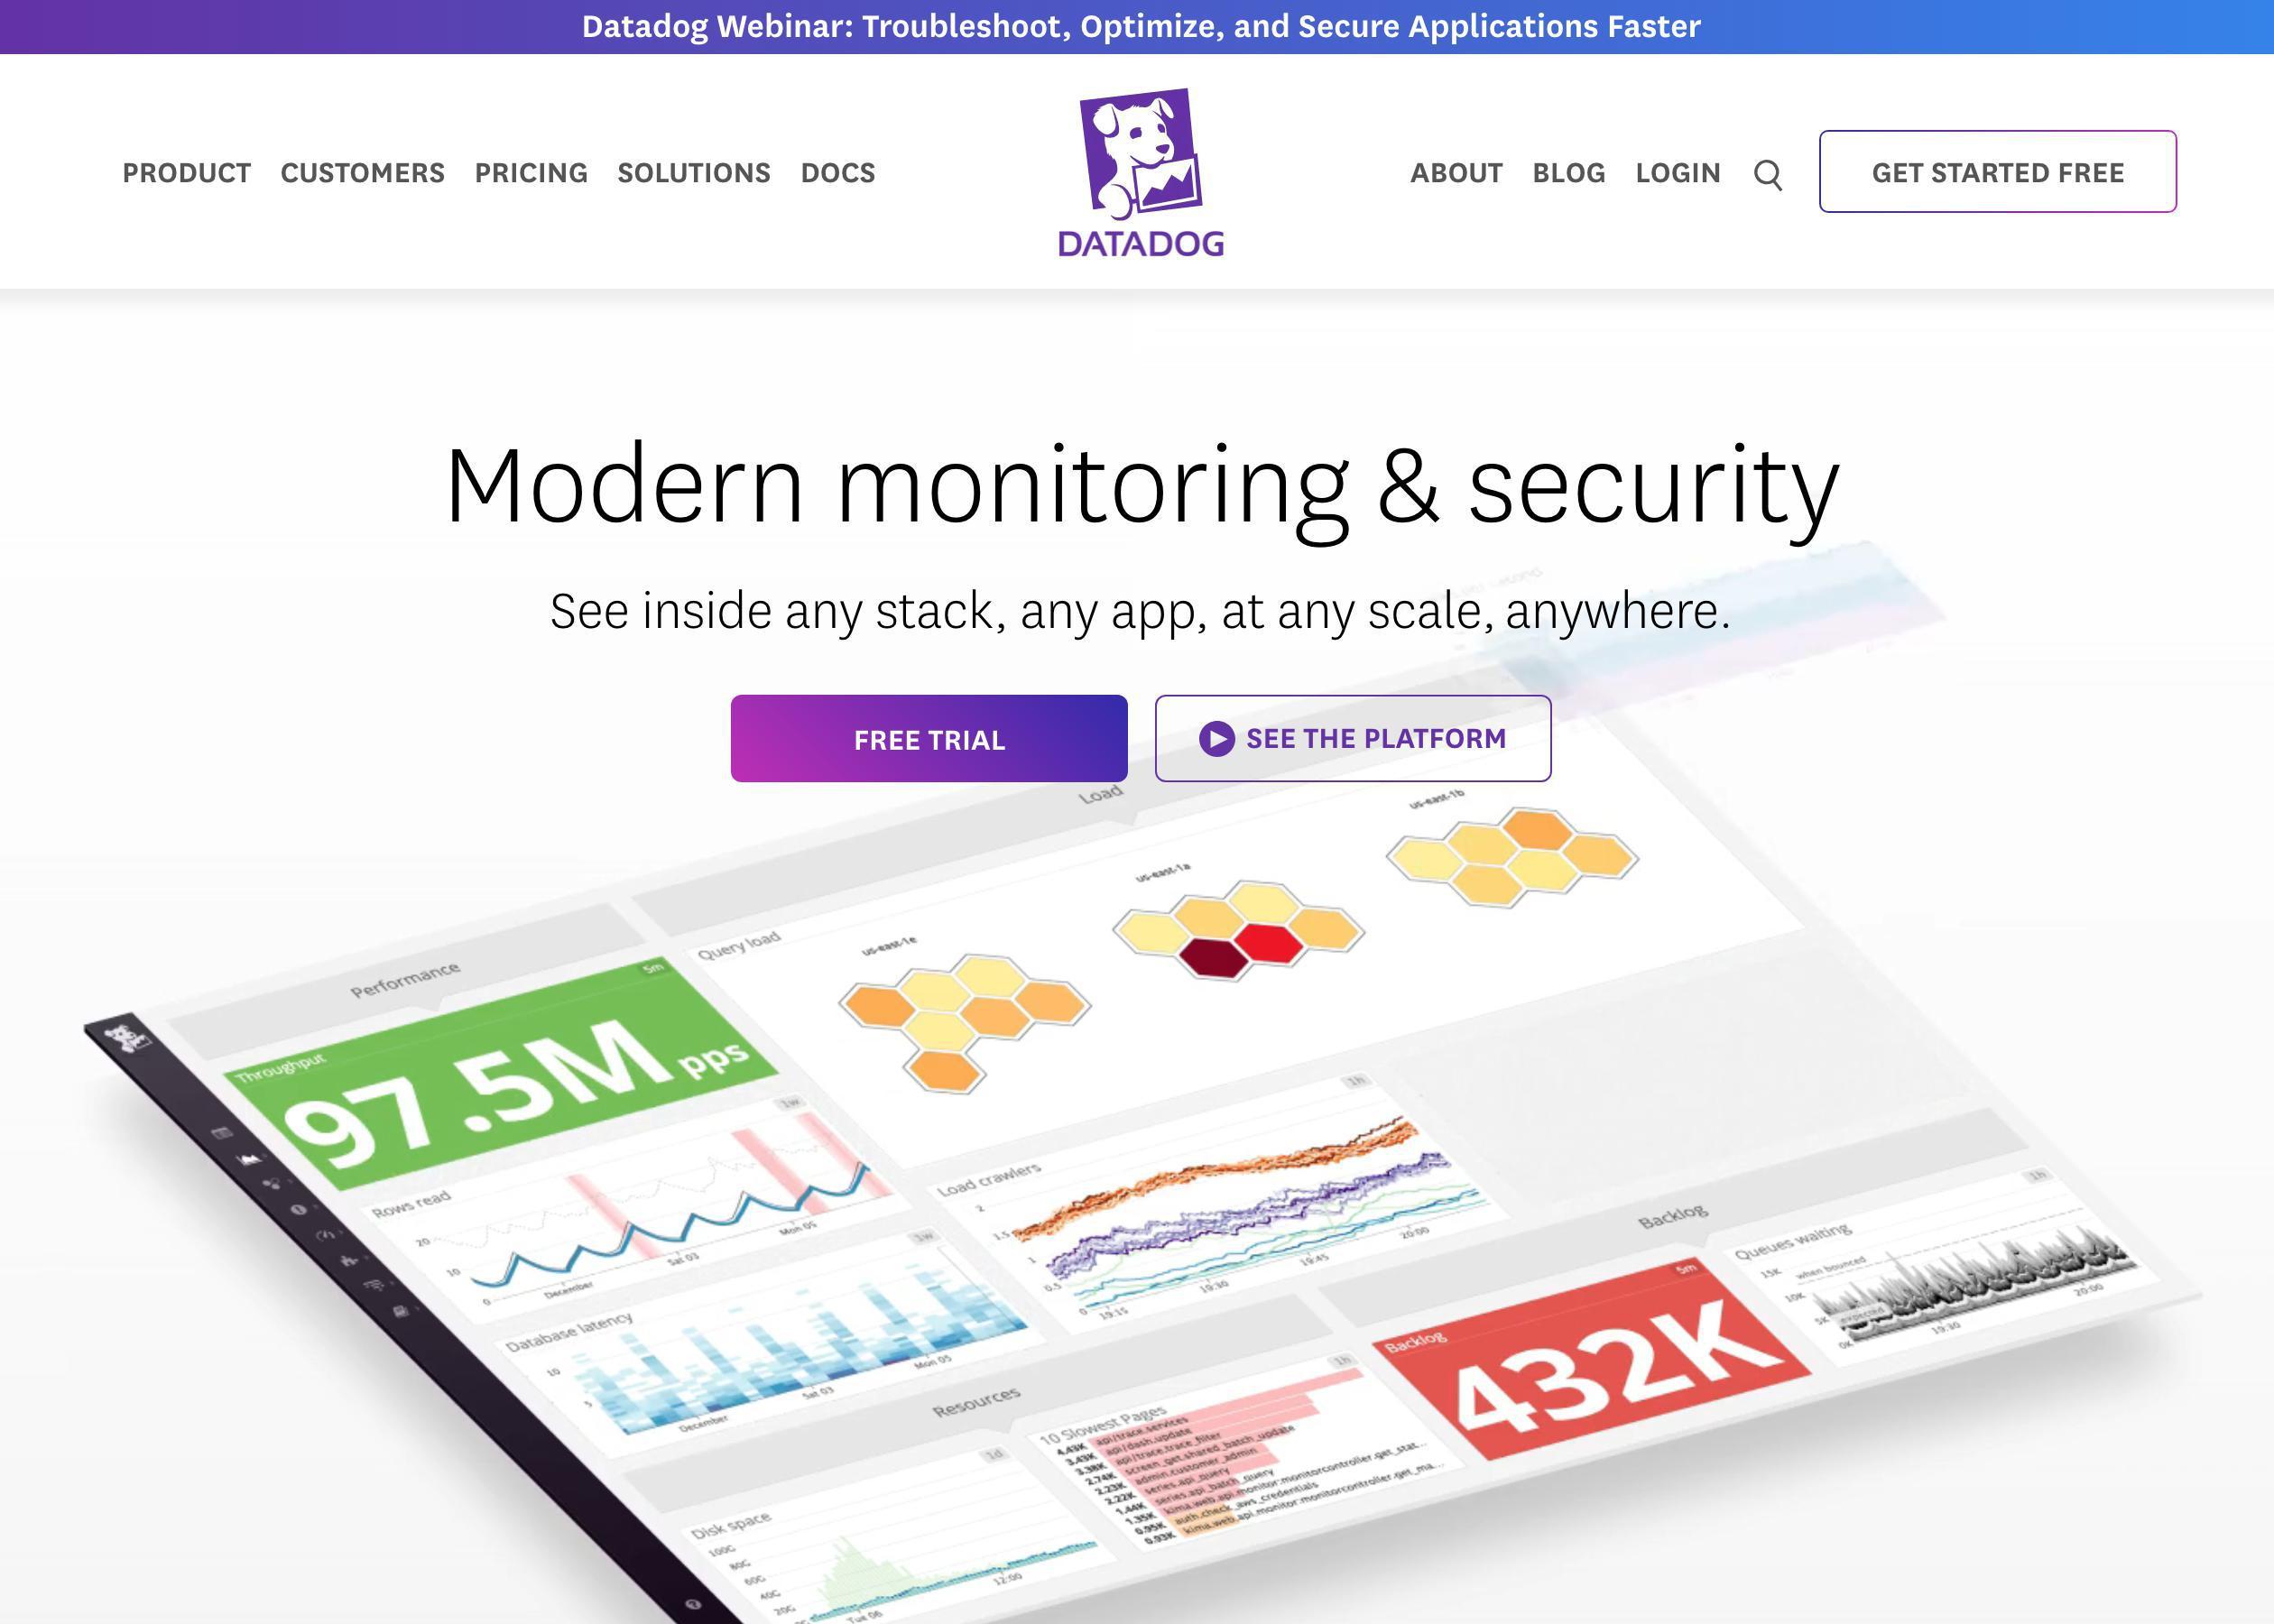Click the PRICING navigation link
Viewport: 2274px width, 1624px height.
click(x=531, y=172)
